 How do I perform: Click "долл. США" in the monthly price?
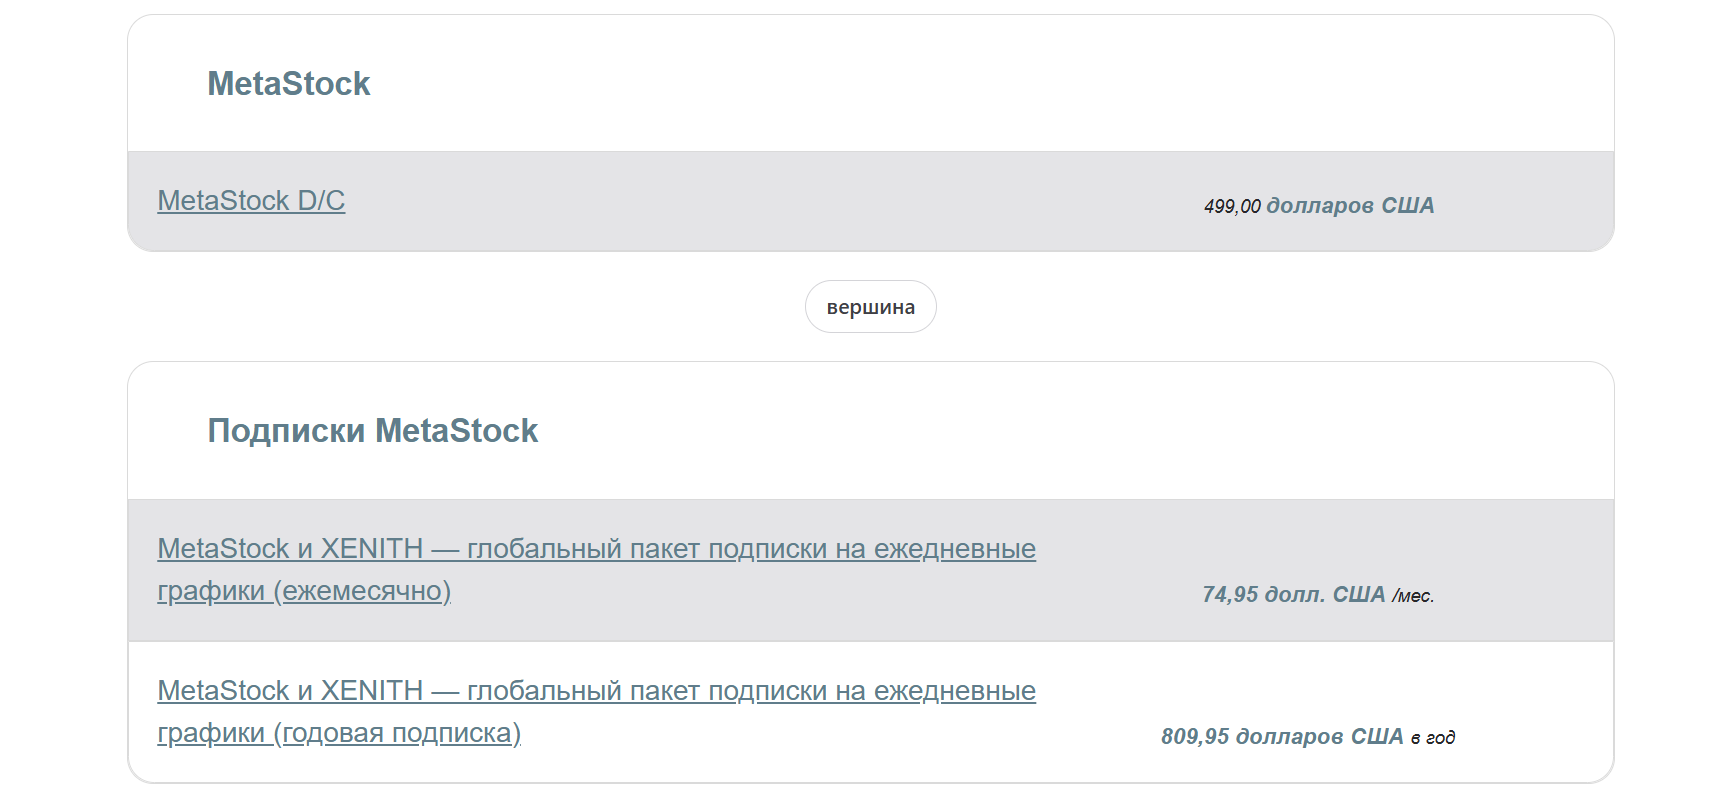[x=1325, y=595]
